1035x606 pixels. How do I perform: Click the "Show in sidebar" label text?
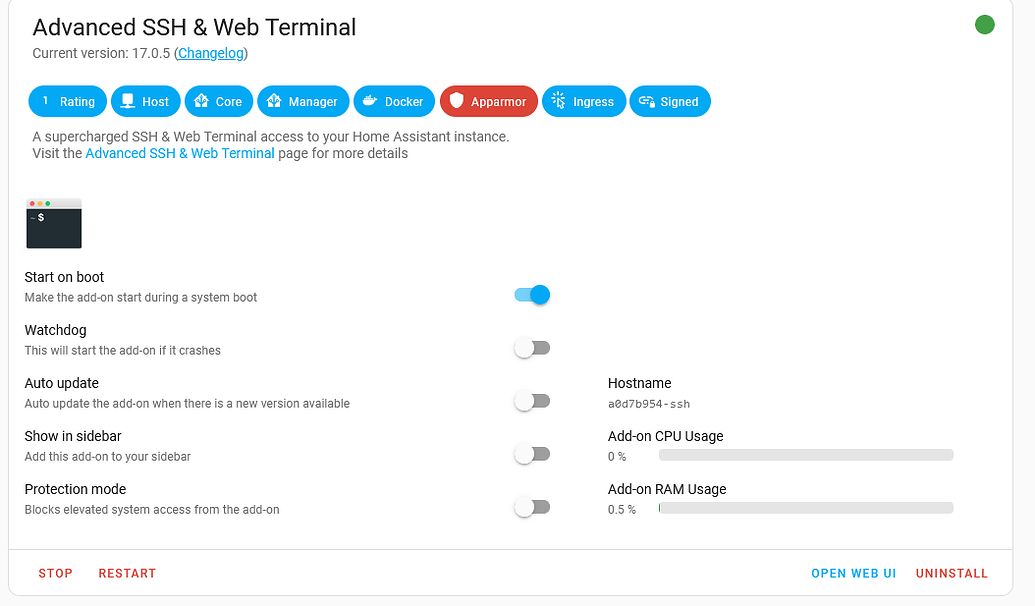(x=73, y=436)
